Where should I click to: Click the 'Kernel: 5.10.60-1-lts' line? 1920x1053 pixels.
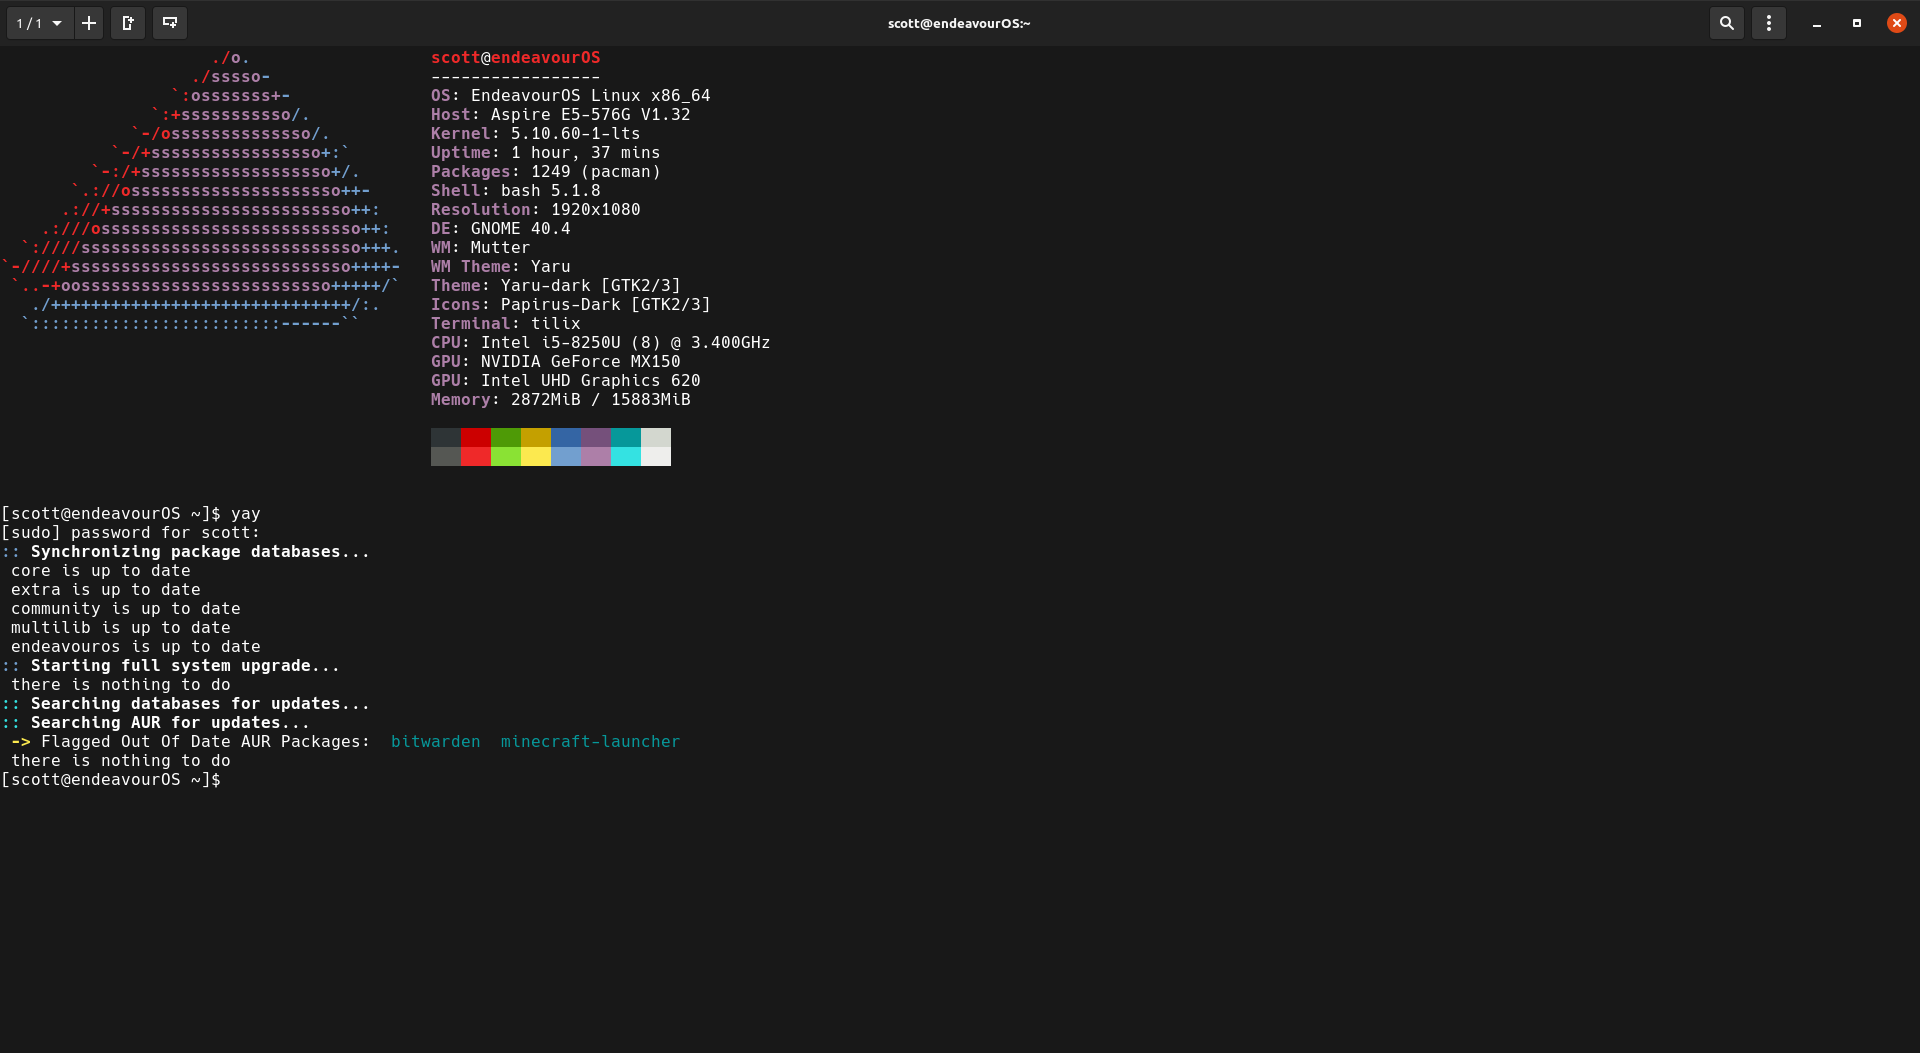536,134
